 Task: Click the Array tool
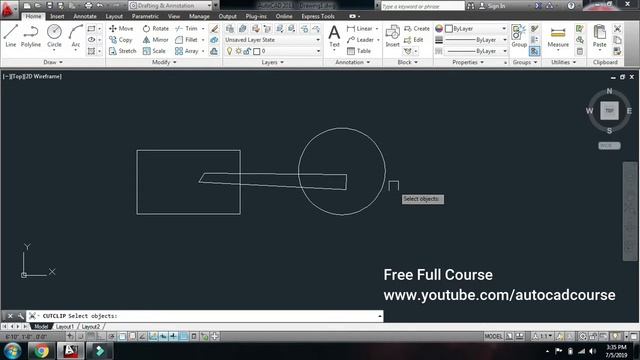[x=187, y=51]
